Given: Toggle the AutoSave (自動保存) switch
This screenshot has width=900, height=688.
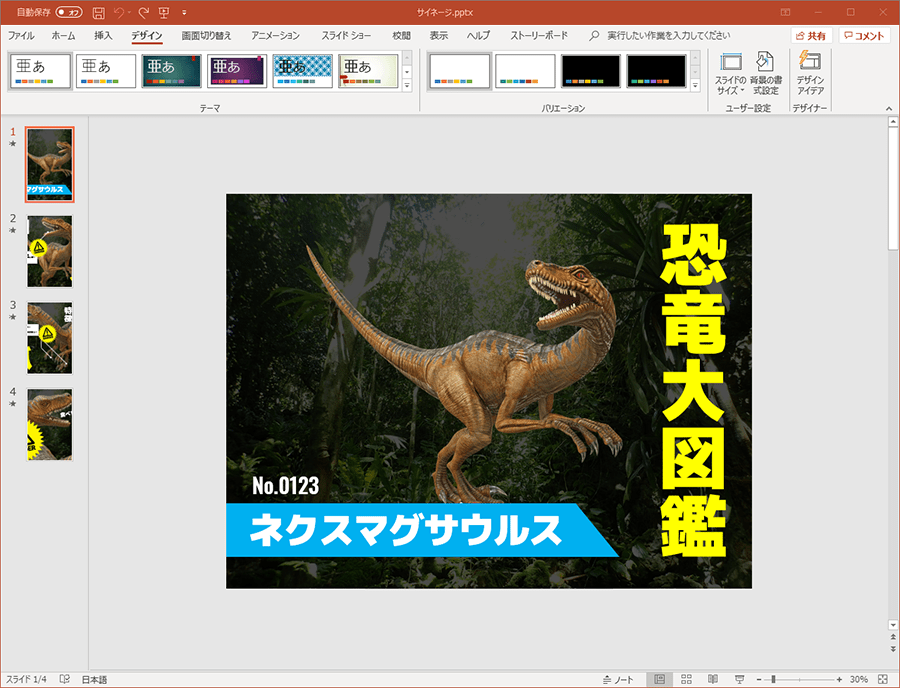Looking at the screenshot, I should 69,12.
